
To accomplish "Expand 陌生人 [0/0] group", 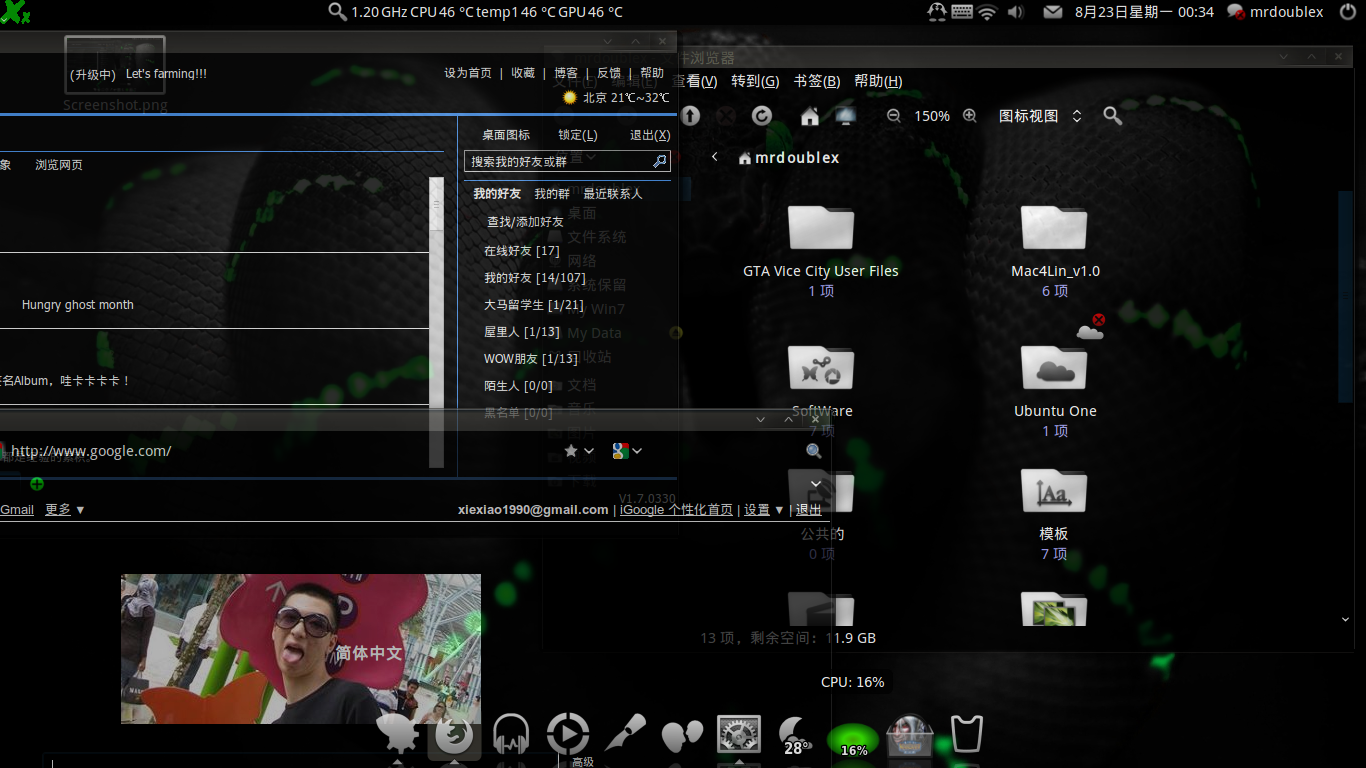I will (518, 386).
